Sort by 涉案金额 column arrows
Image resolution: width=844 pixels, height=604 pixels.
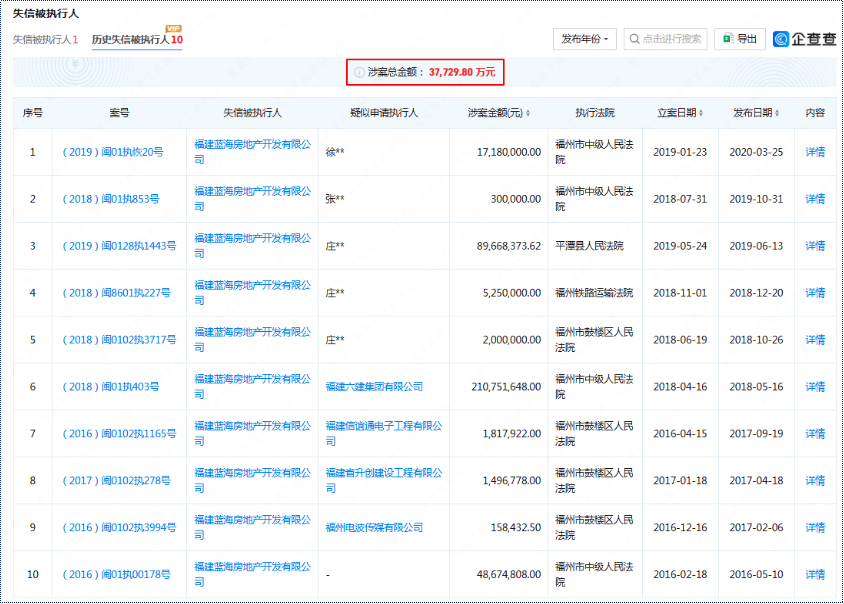point(528,113)
